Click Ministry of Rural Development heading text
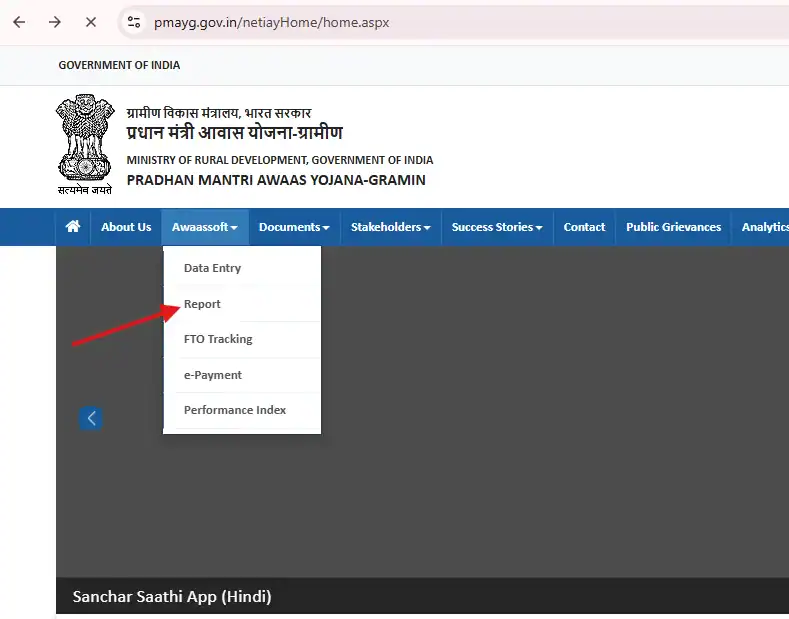The height and width of the screenshot is (619, 789). point(280,160)
